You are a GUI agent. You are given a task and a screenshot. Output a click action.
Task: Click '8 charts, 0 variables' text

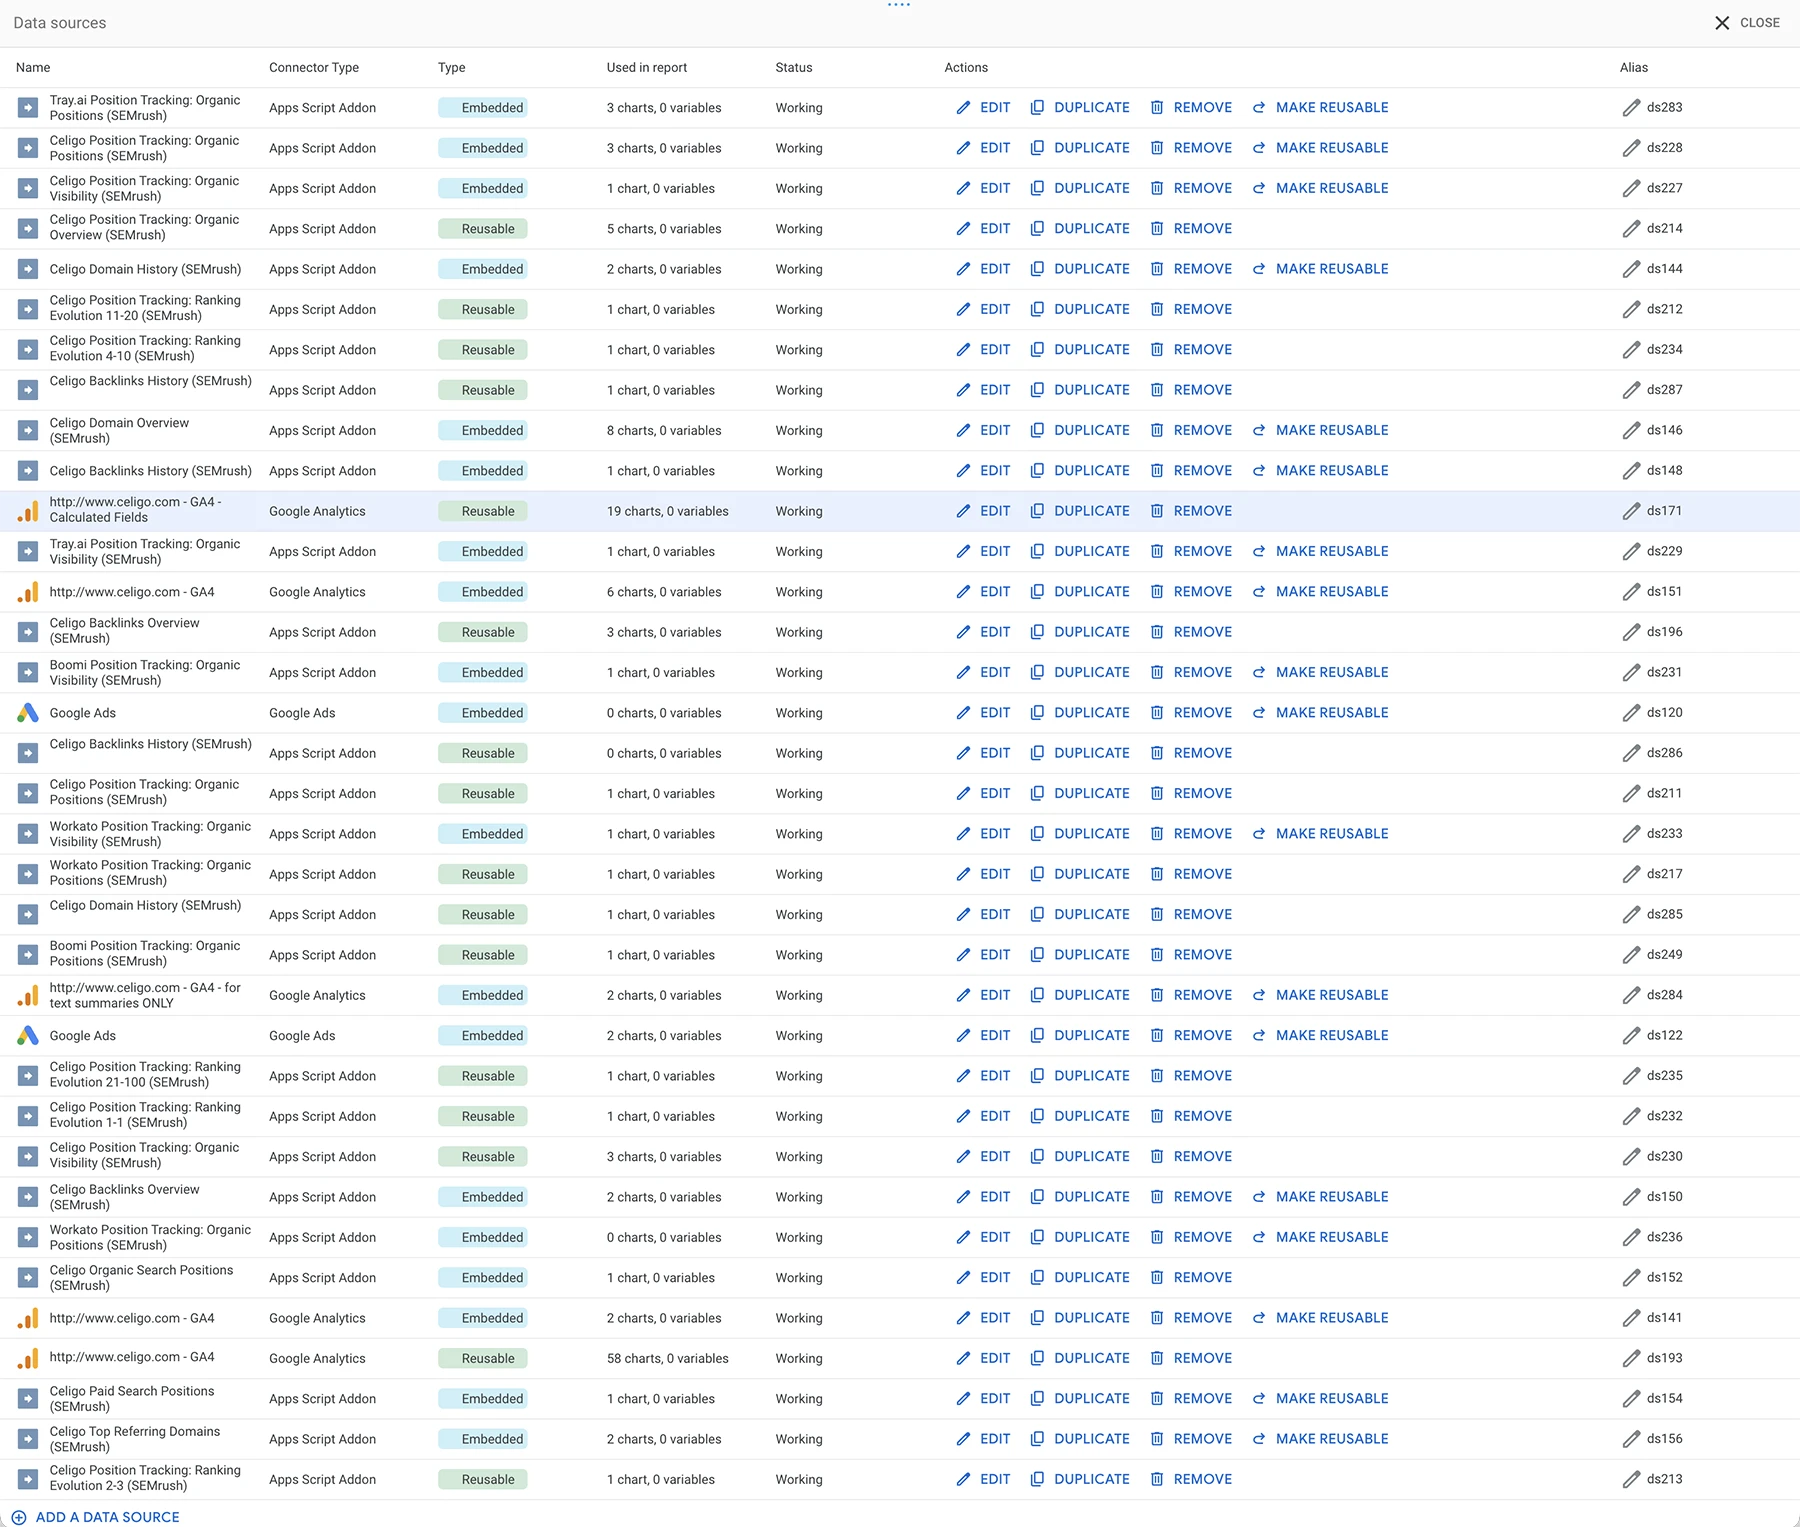664,430
